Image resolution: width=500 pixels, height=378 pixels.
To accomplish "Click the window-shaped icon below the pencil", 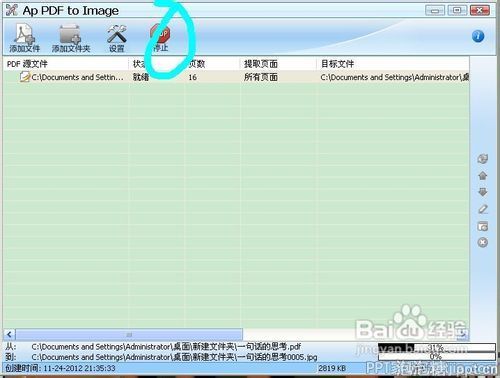I will pos(482,226).
